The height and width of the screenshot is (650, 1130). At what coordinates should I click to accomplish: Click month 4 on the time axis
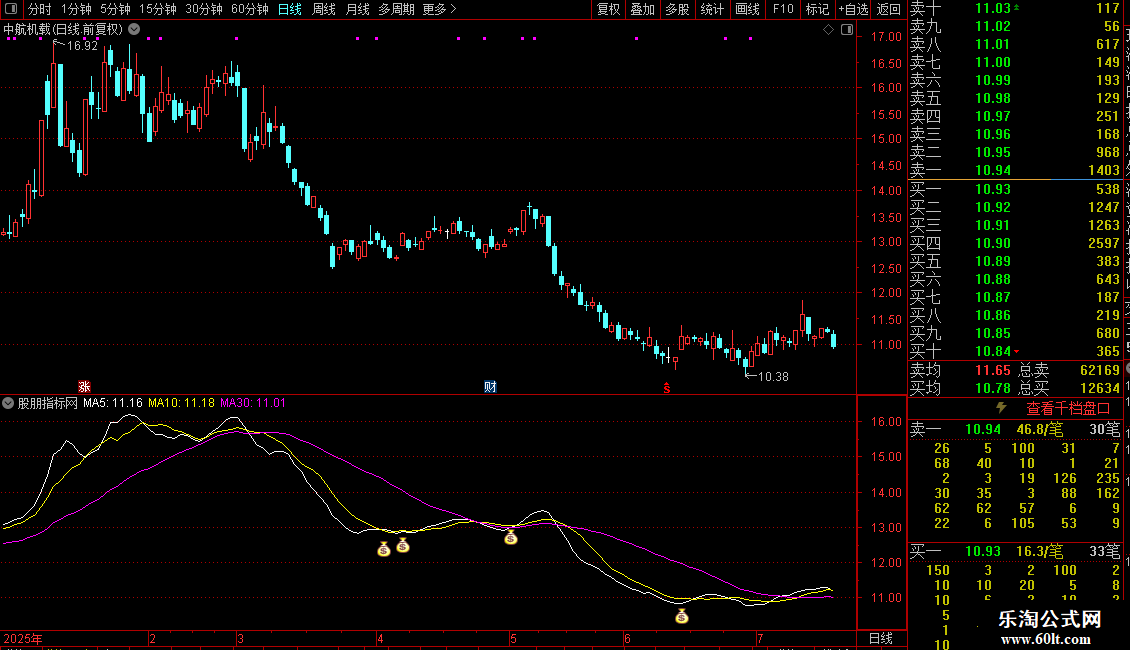click(381, 638)
